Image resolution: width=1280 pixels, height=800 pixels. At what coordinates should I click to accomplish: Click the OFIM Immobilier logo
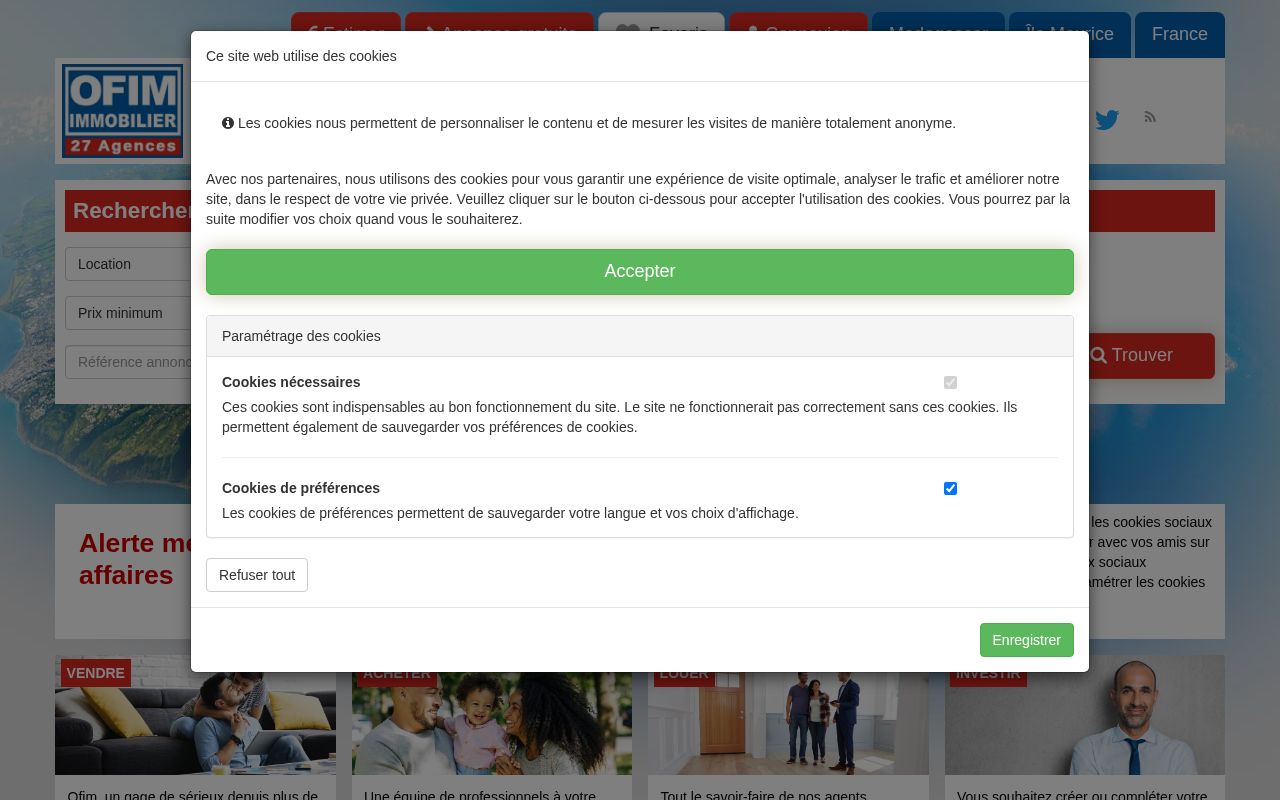coord(123,111)
